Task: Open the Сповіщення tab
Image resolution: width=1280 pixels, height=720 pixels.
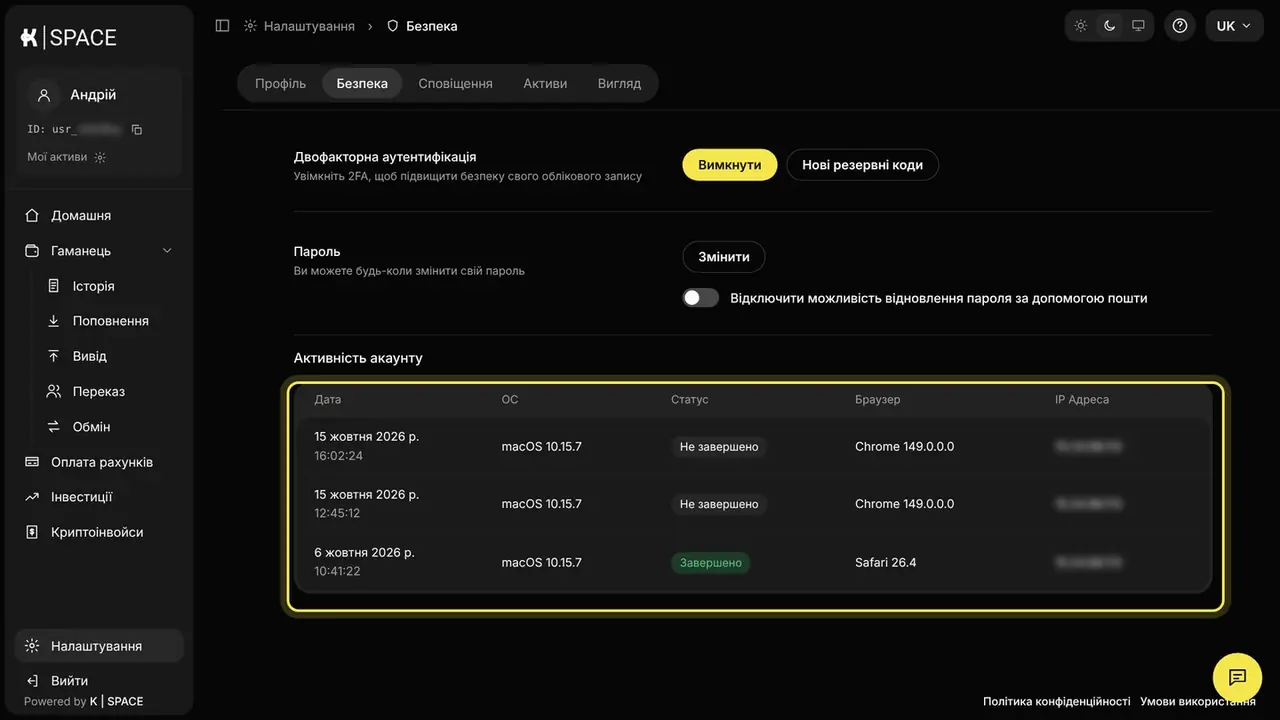Action: (455, 84)
